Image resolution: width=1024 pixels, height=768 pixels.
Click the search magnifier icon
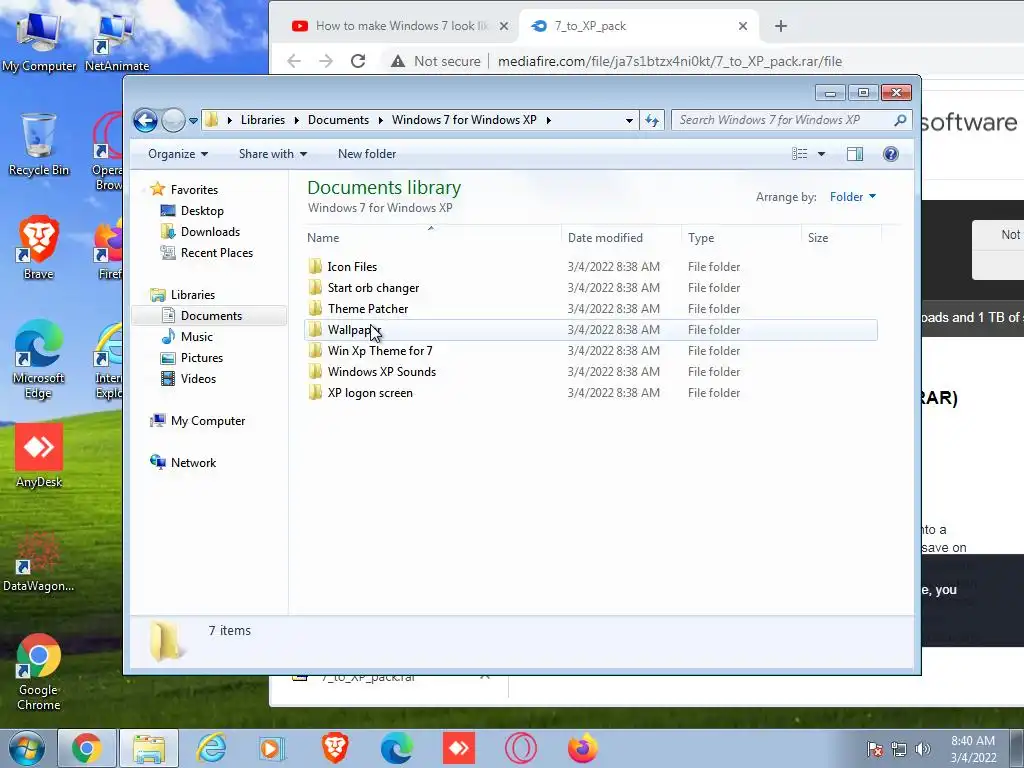900,120
